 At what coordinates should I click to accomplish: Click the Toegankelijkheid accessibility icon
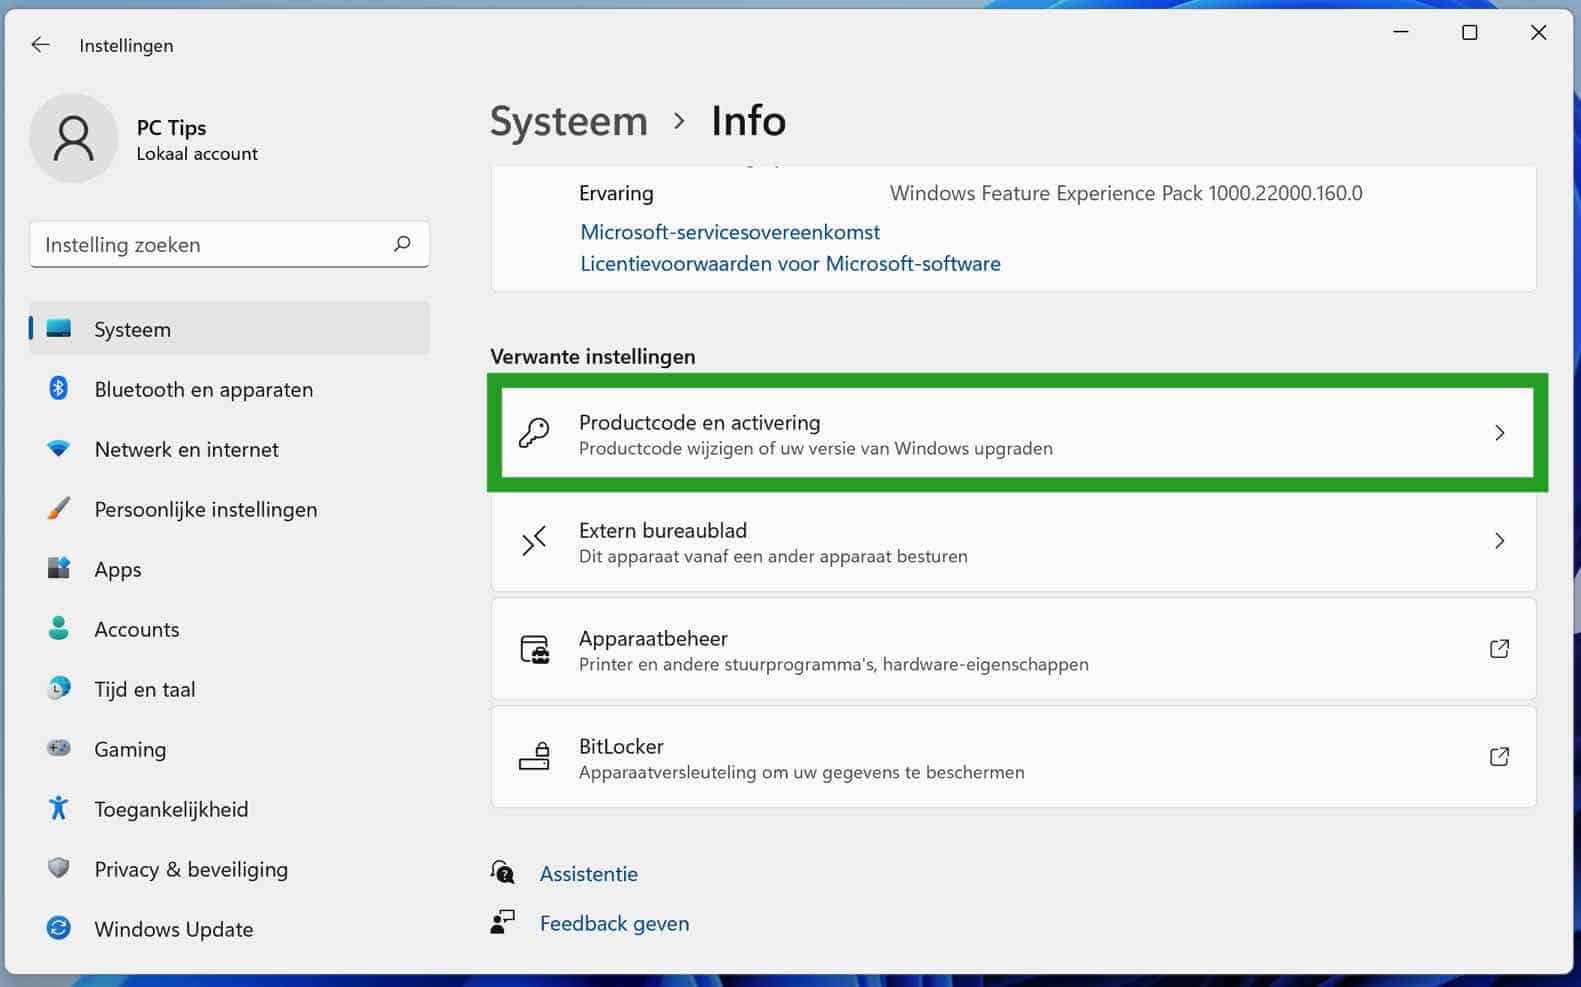(x=59, y=808)
